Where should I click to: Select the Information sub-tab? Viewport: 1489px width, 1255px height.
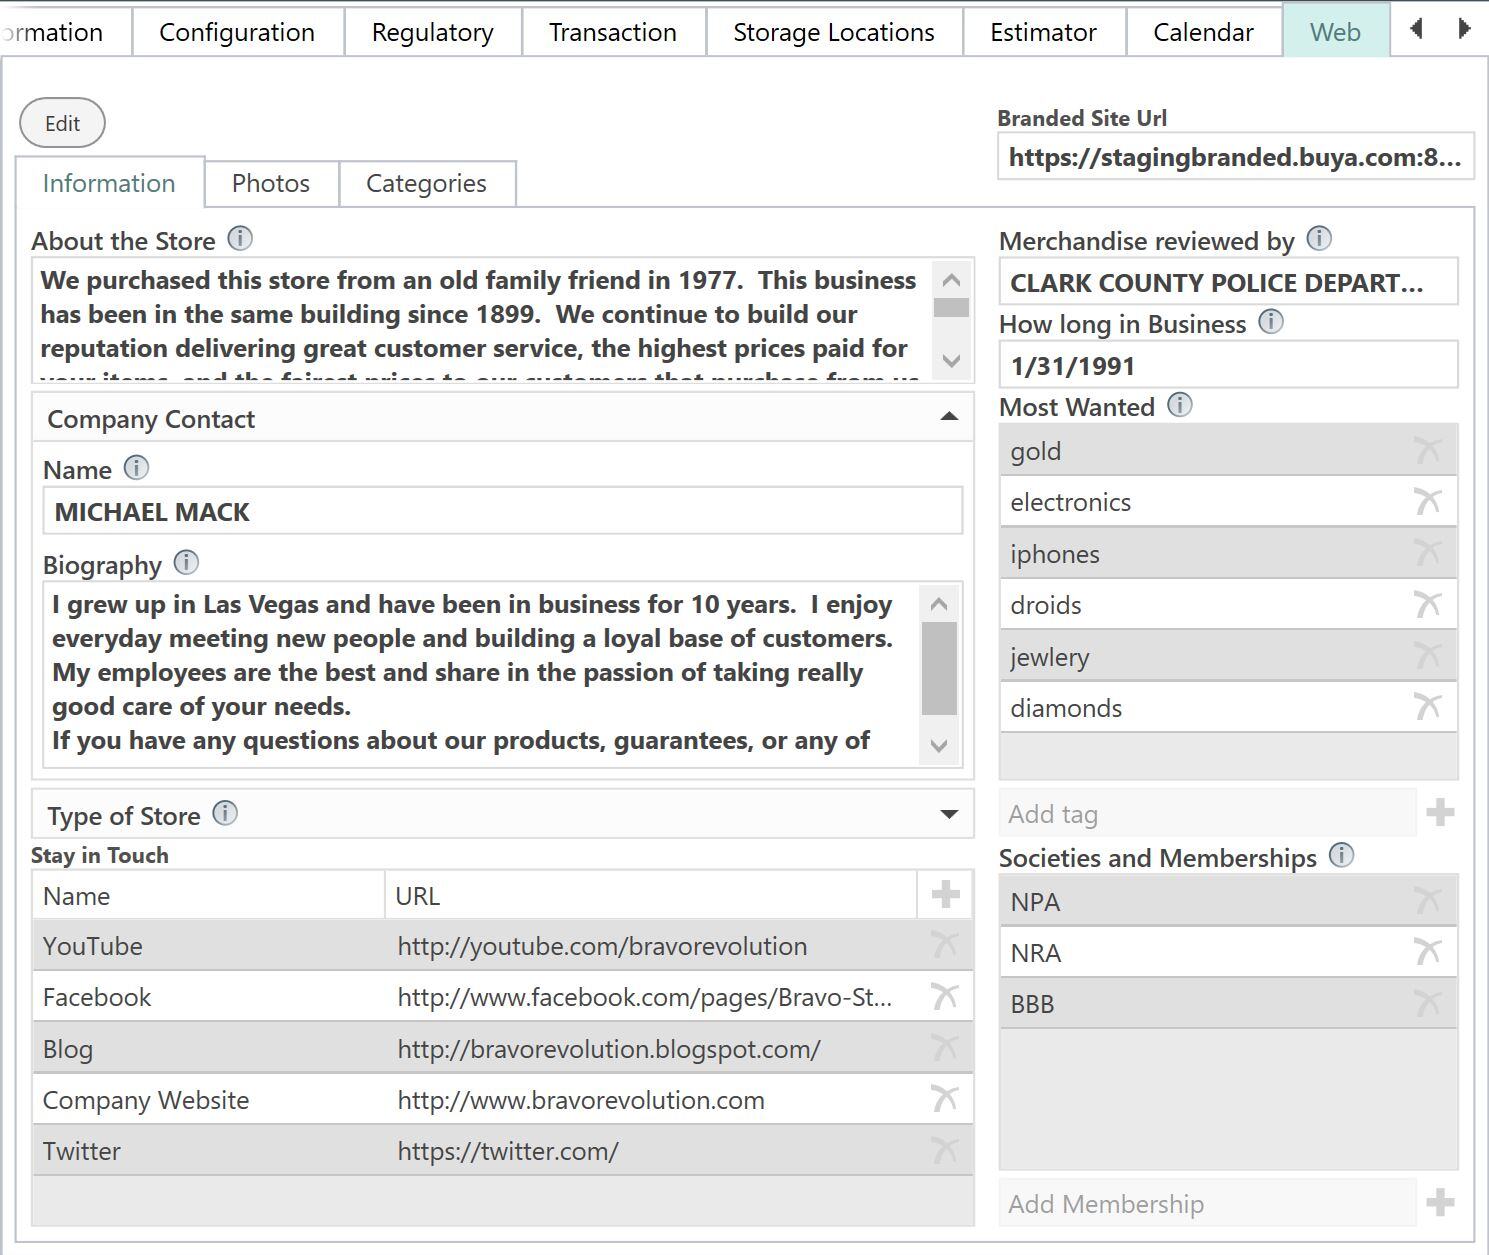tap(109, 183)
